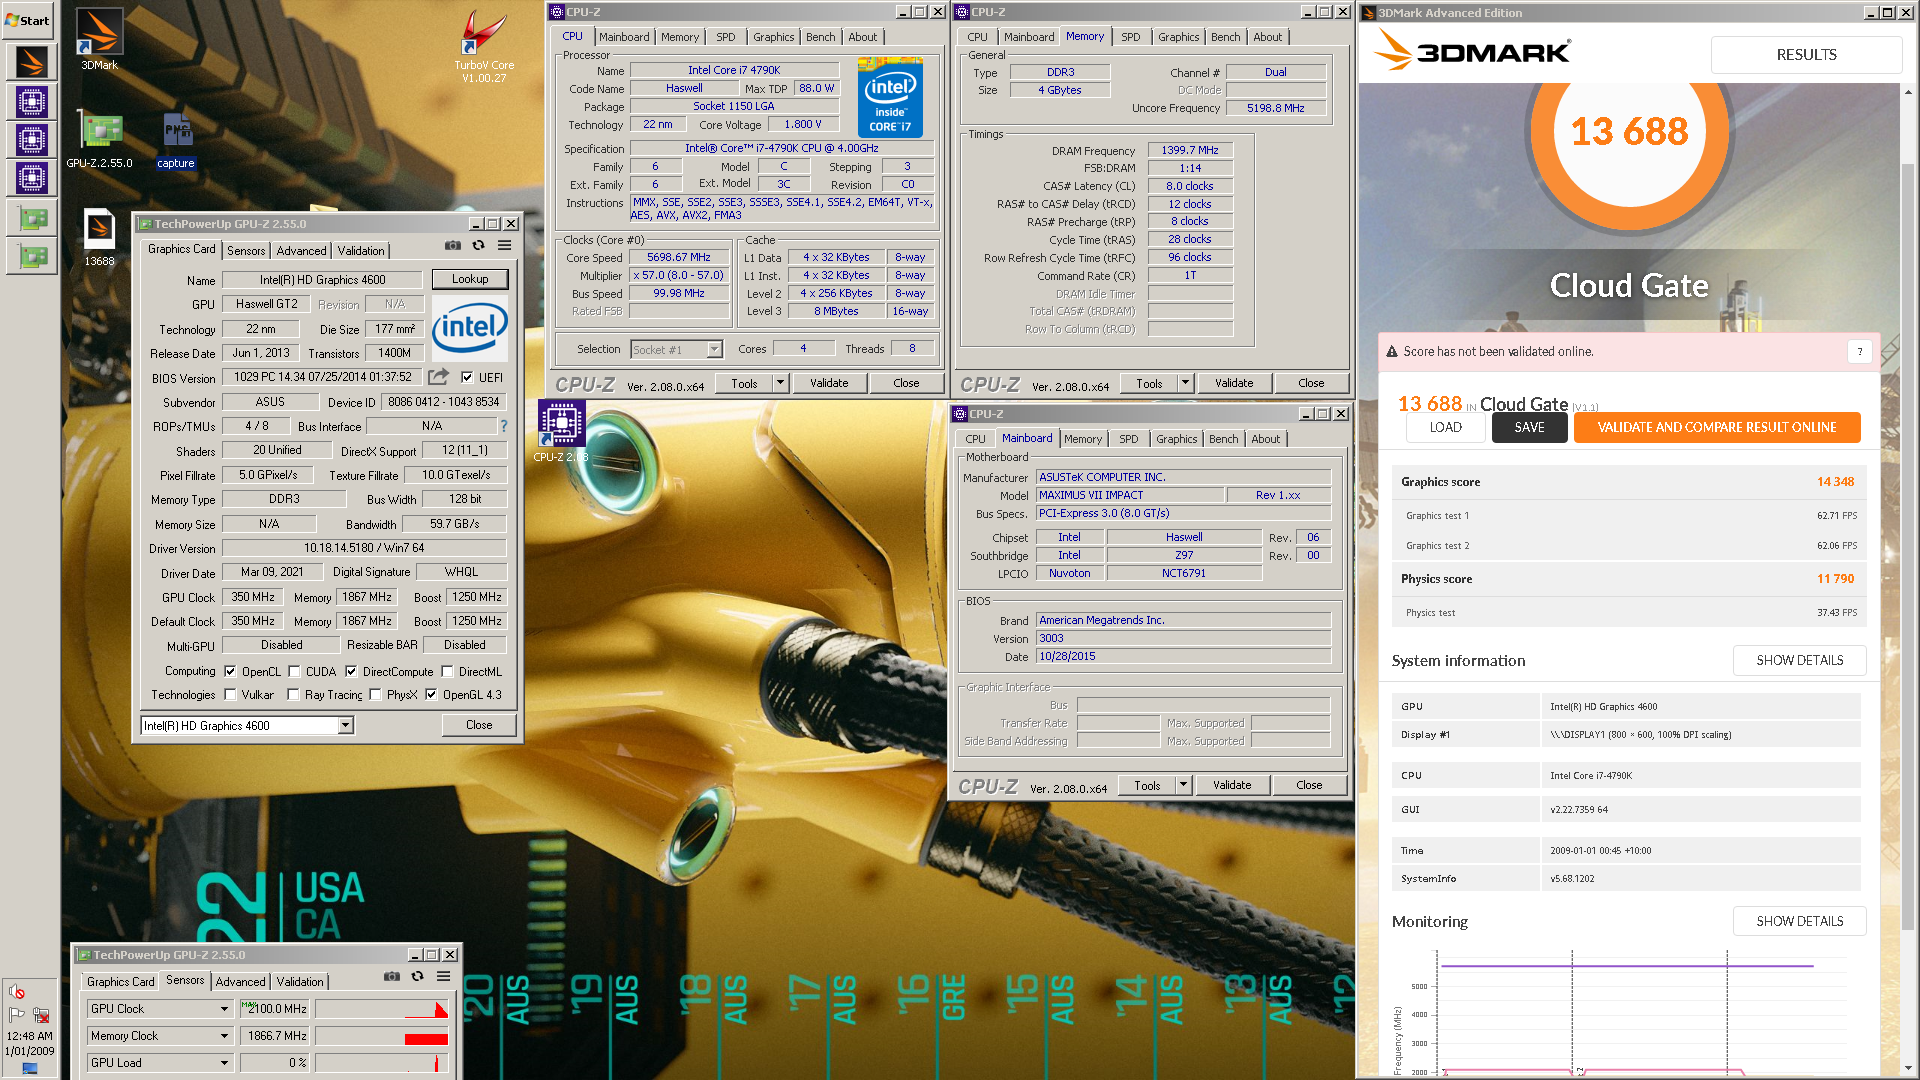Toggle the OpenGL 4.3 checkbox
The width and height of the screenshot is (1920, 1080).
(x=431, y=694)
